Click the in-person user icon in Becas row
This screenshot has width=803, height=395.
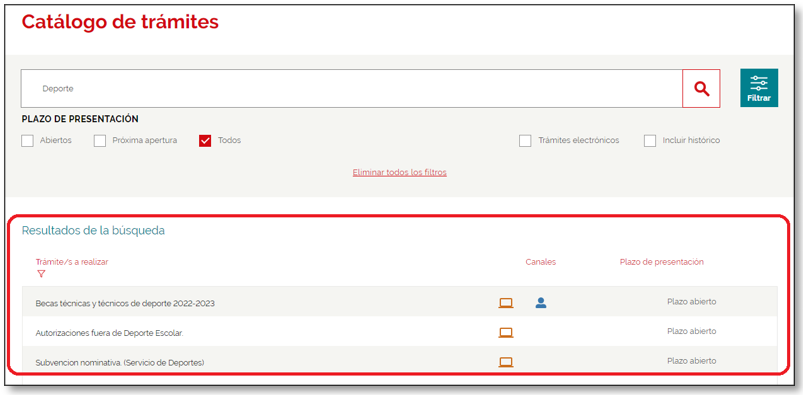pyautogui.click(x=541, y=303)
